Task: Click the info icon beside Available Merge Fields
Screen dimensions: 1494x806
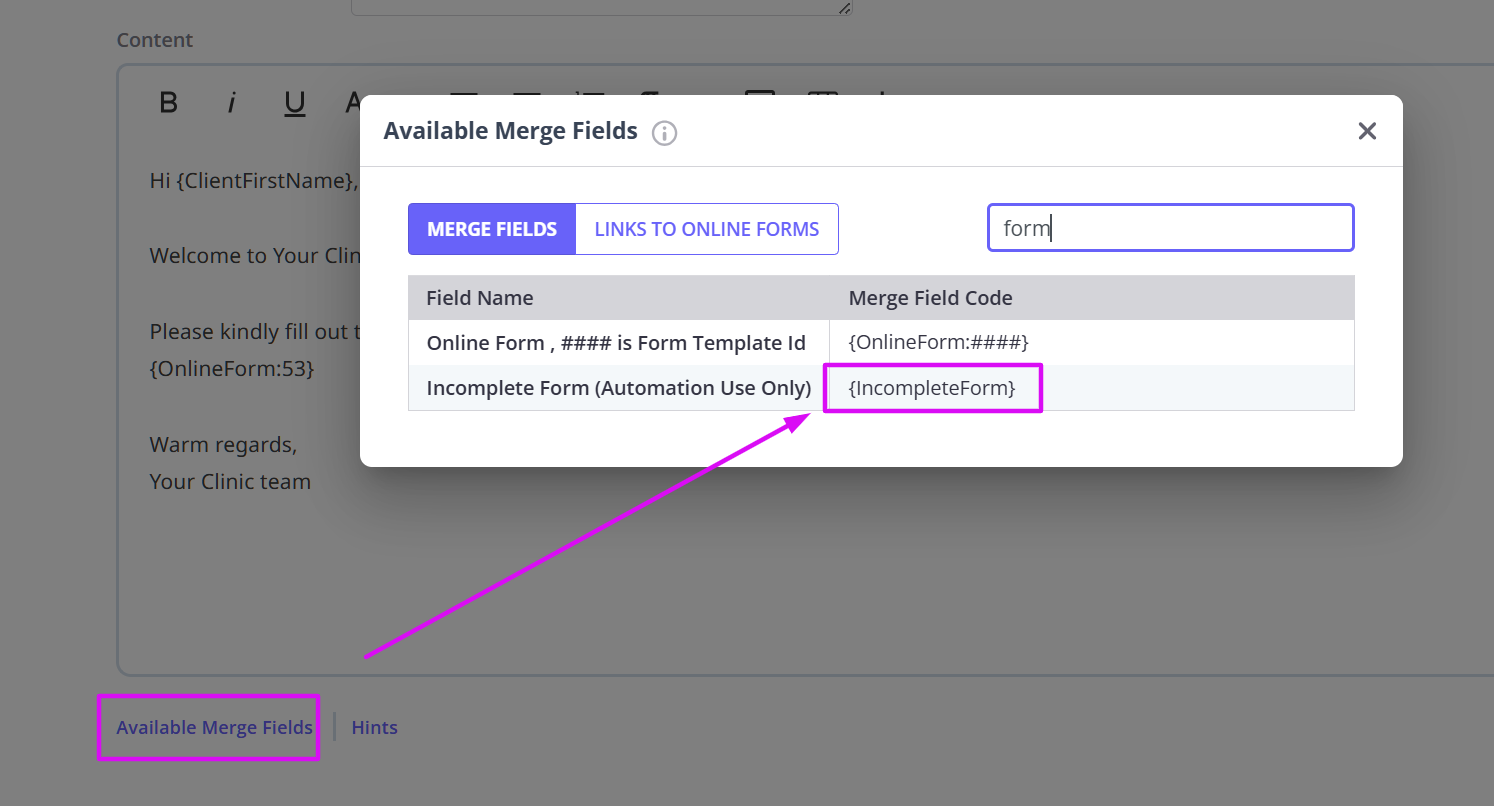Action: click(663, 132)
